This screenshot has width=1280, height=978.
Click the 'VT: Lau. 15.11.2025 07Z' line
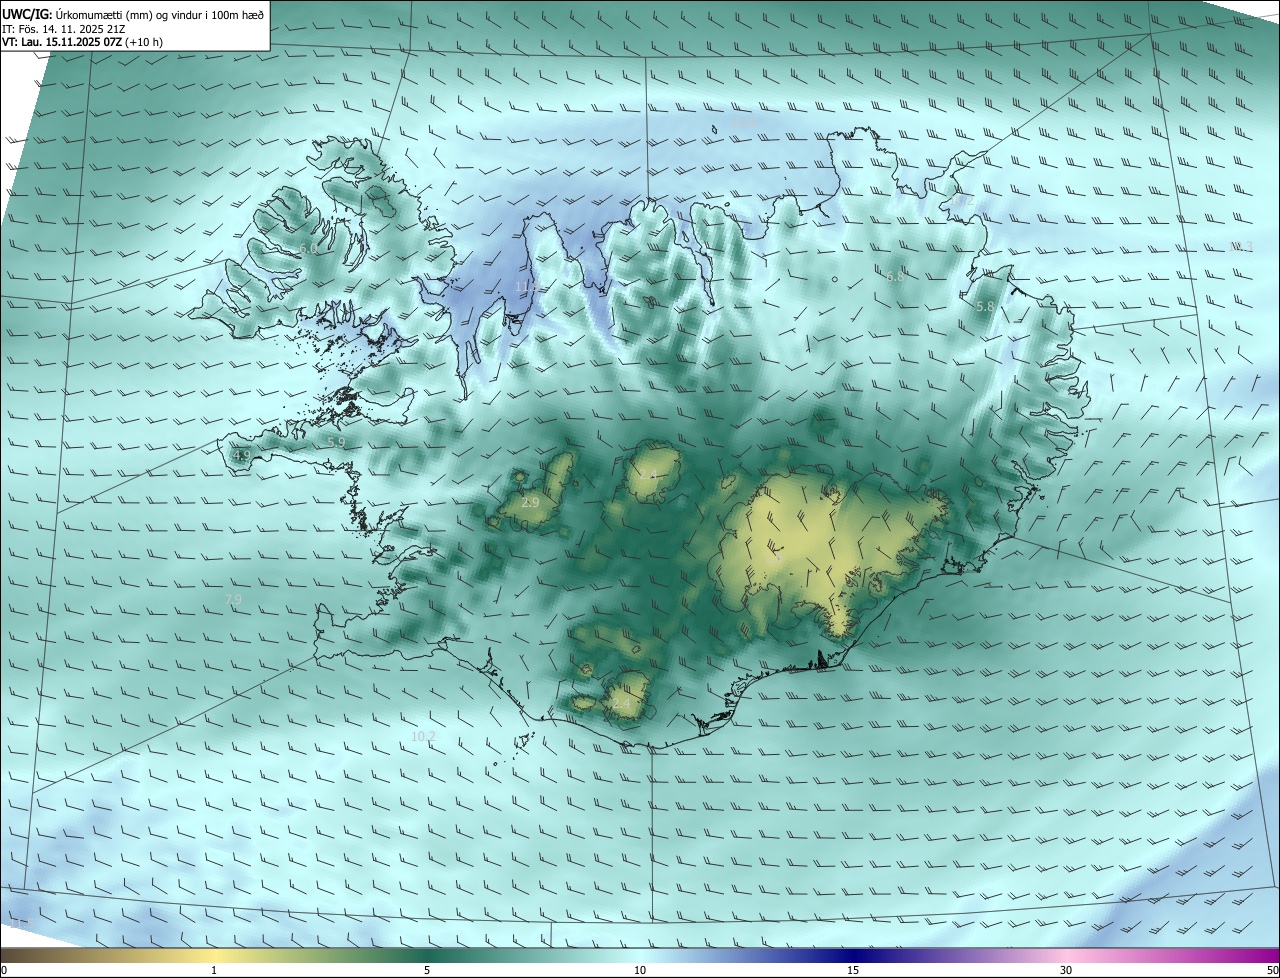[x=82, y=42]
